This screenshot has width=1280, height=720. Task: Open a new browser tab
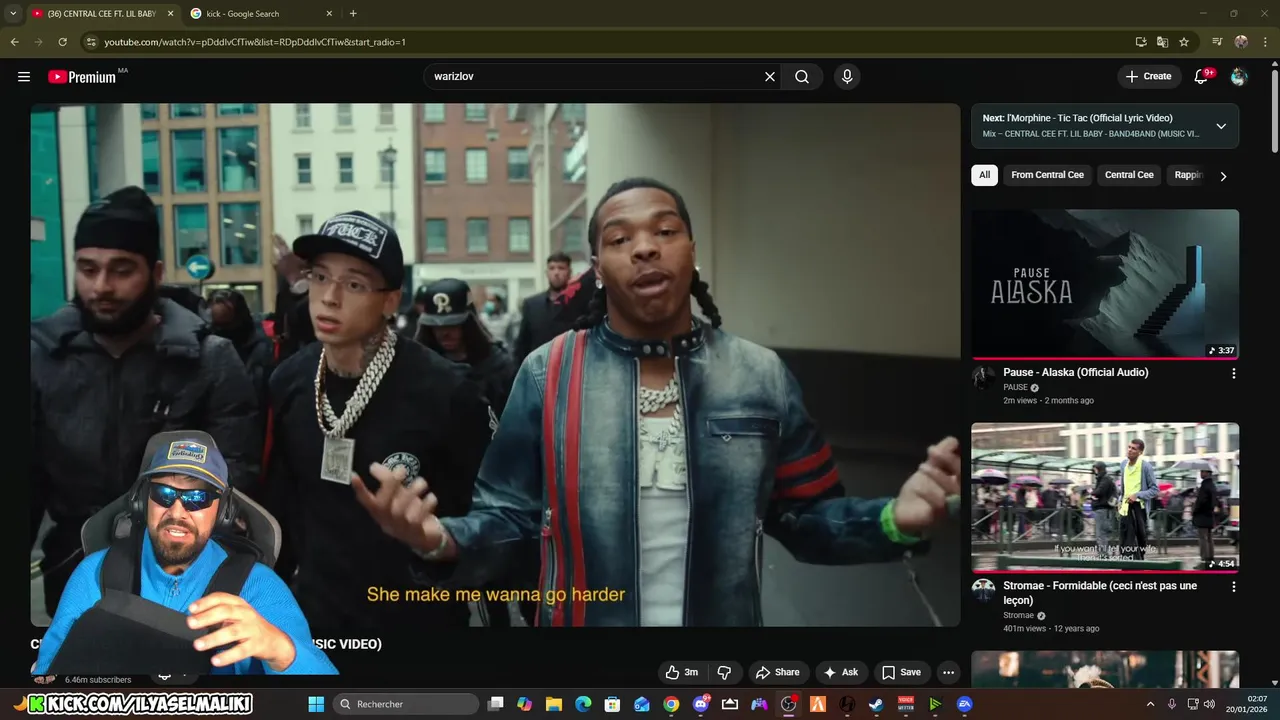tap(353, 13)
